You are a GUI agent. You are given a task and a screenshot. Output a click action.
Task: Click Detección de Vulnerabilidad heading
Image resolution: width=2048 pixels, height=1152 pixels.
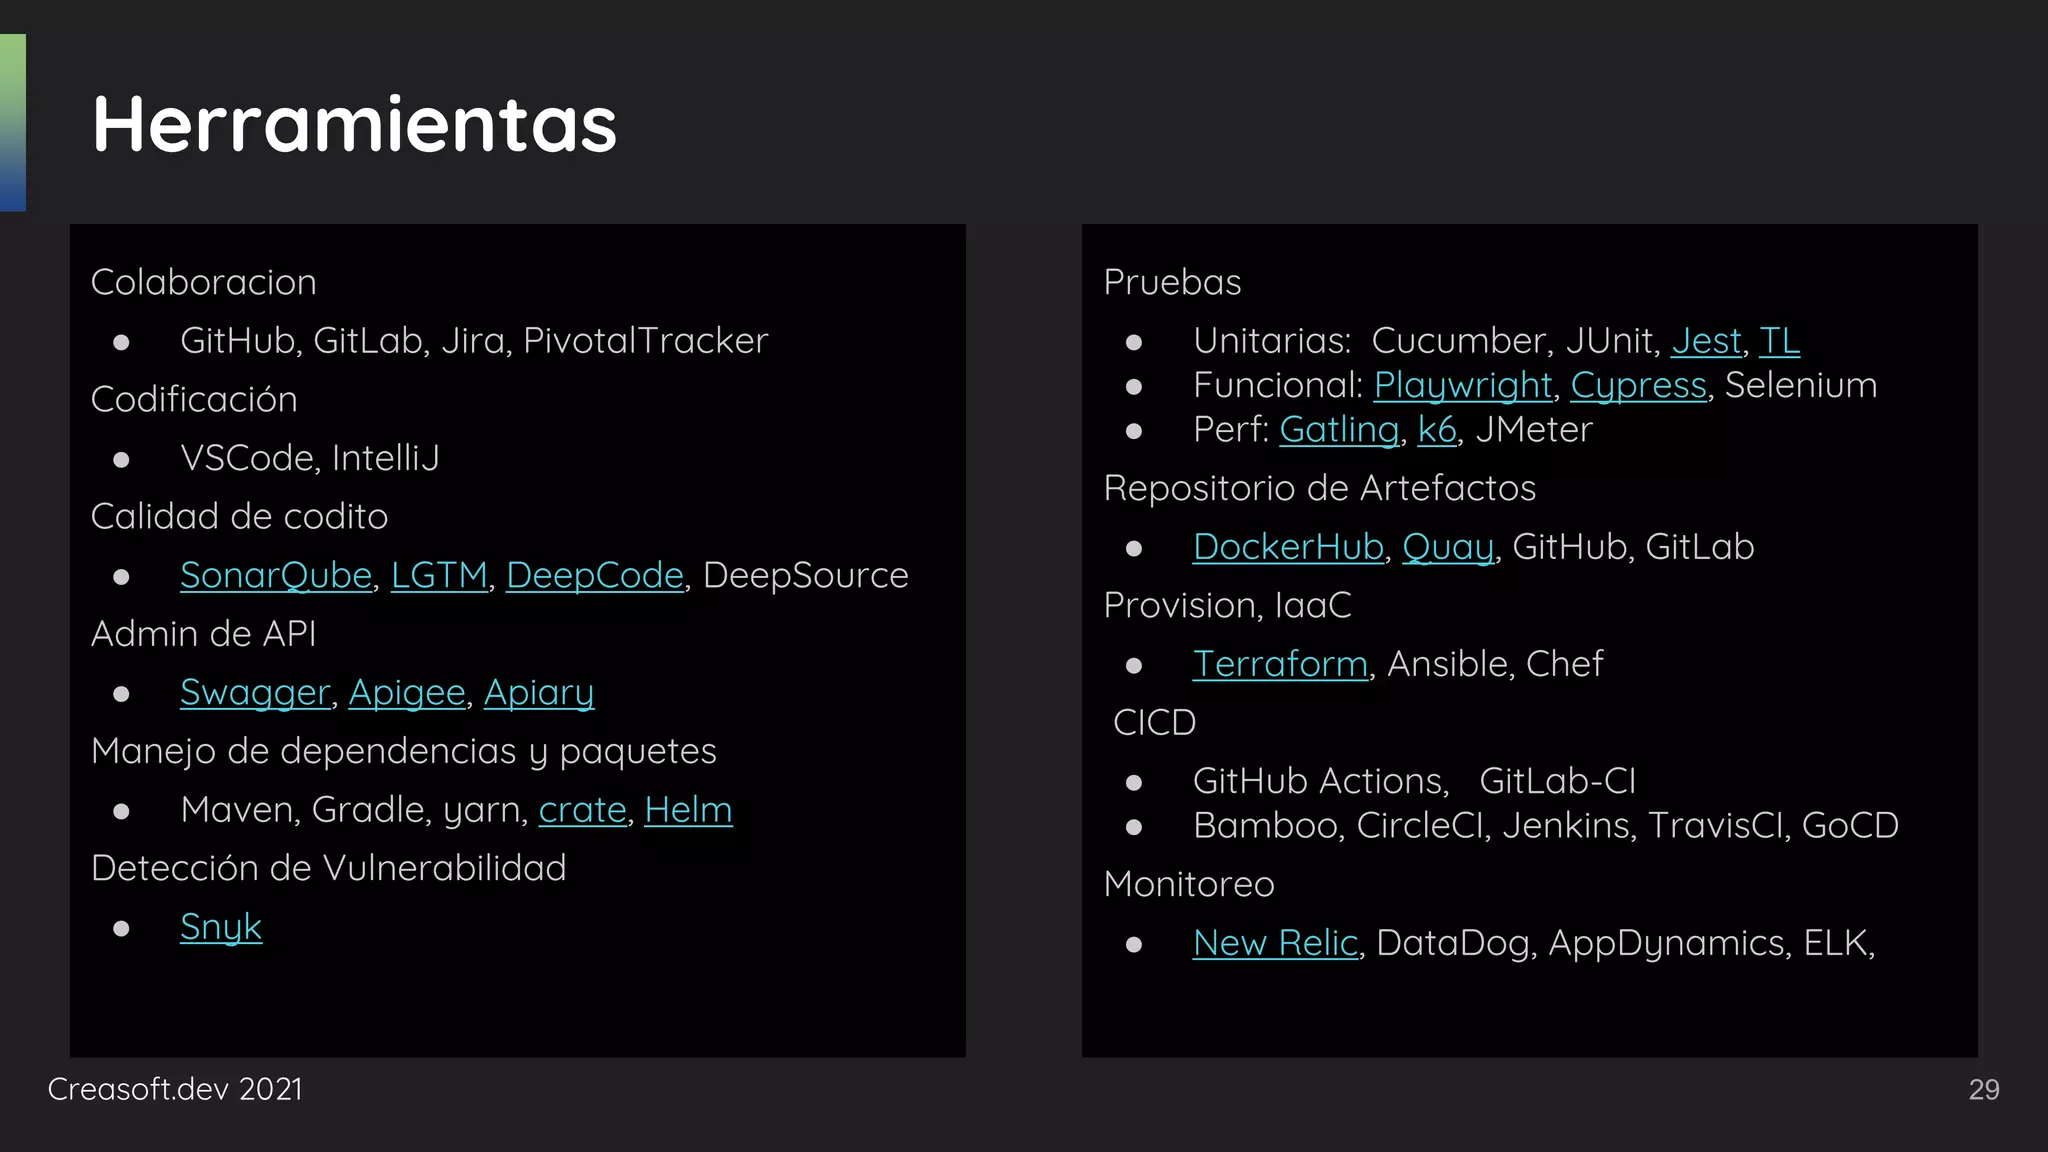tap(329, 868)
